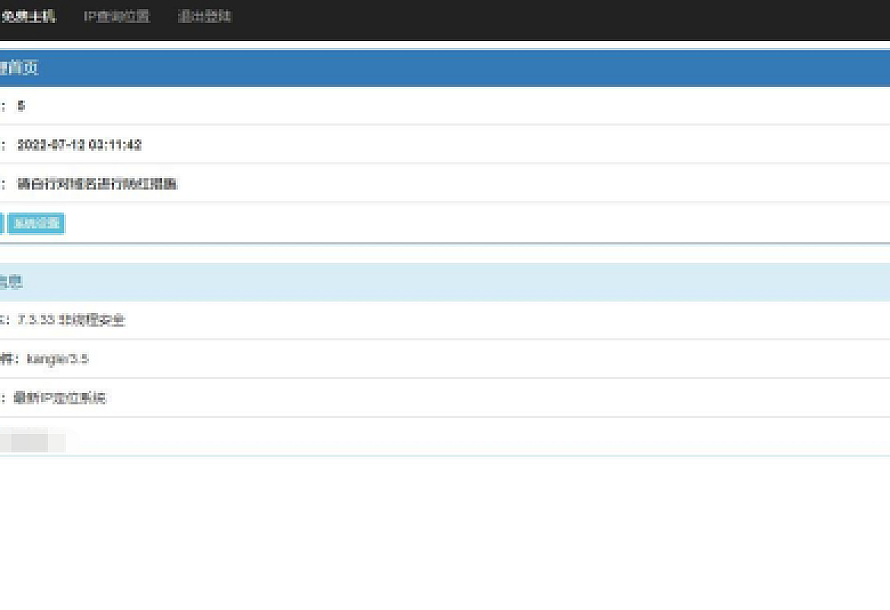Image resolution: width=890 pixels, height=610 pixels.
Task: Click the 最新IP定位系统 description text
Action: 59,398
